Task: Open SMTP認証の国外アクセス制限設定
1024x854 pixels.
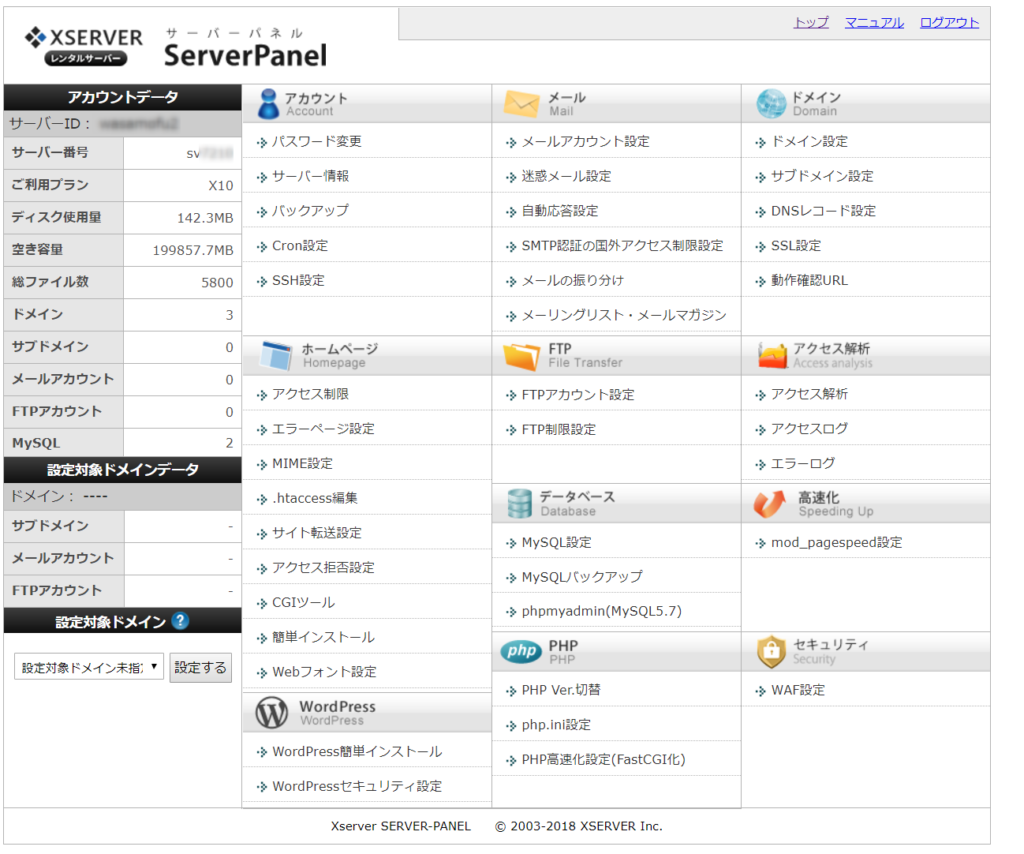Action: (622, 245)
